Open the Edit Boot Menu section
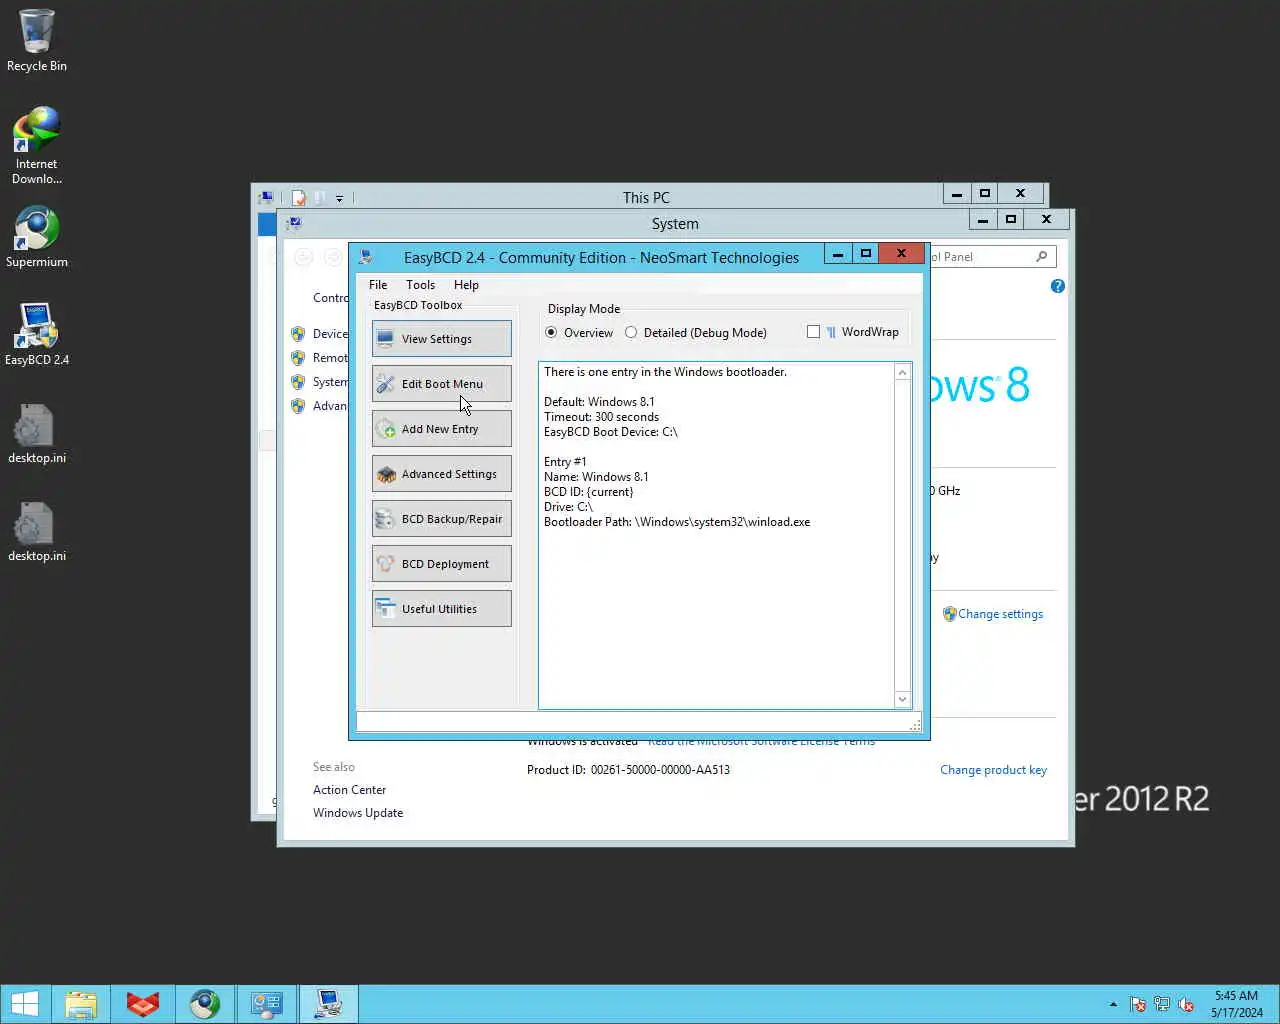1280x1024 pixels. [x=441, y=384]
